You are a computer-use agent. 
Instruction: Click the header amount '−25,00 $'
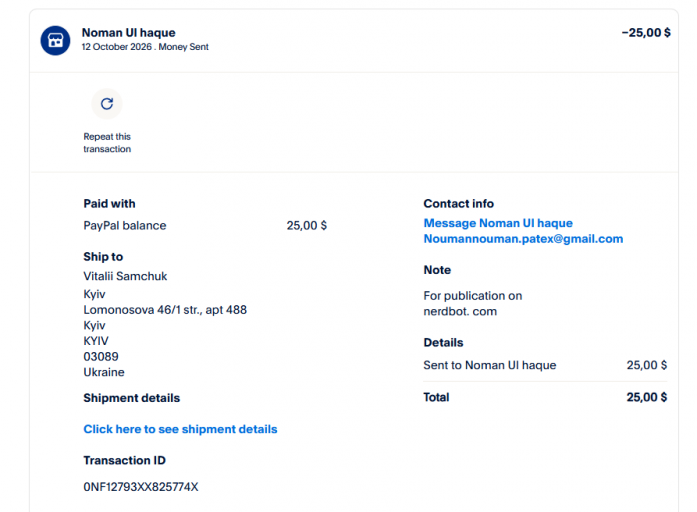tap(646, 32)
